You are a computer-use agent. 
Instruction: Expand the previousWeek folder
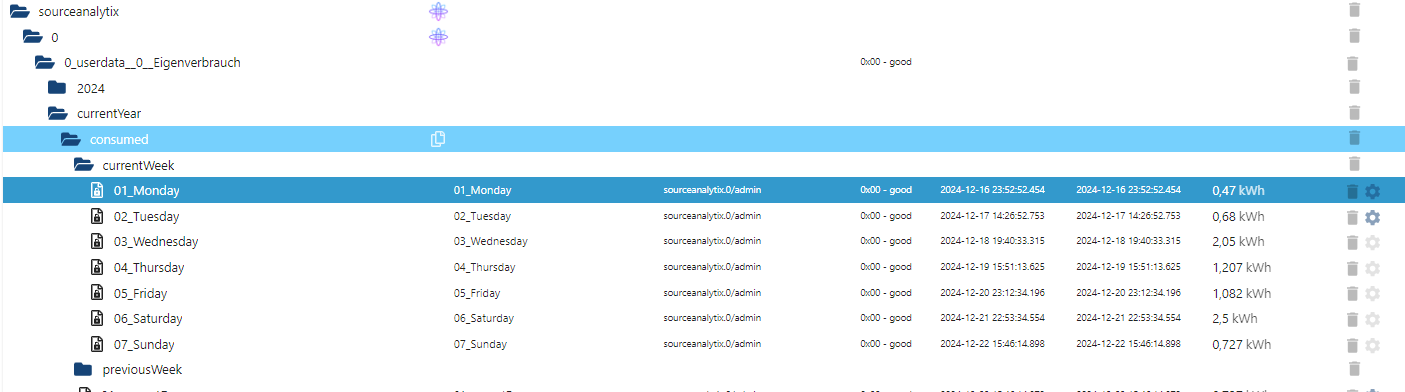[83, 370]
